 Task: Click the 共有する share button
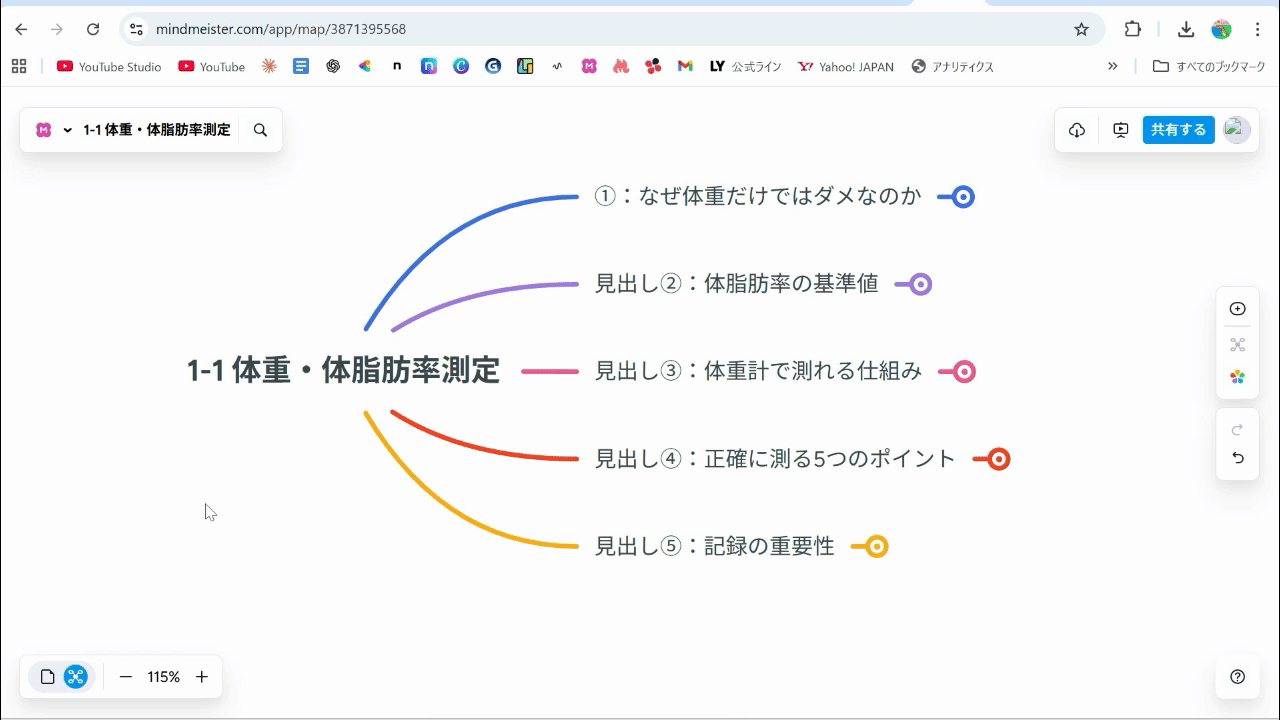pyautogui.click(x=1178, y=130)
